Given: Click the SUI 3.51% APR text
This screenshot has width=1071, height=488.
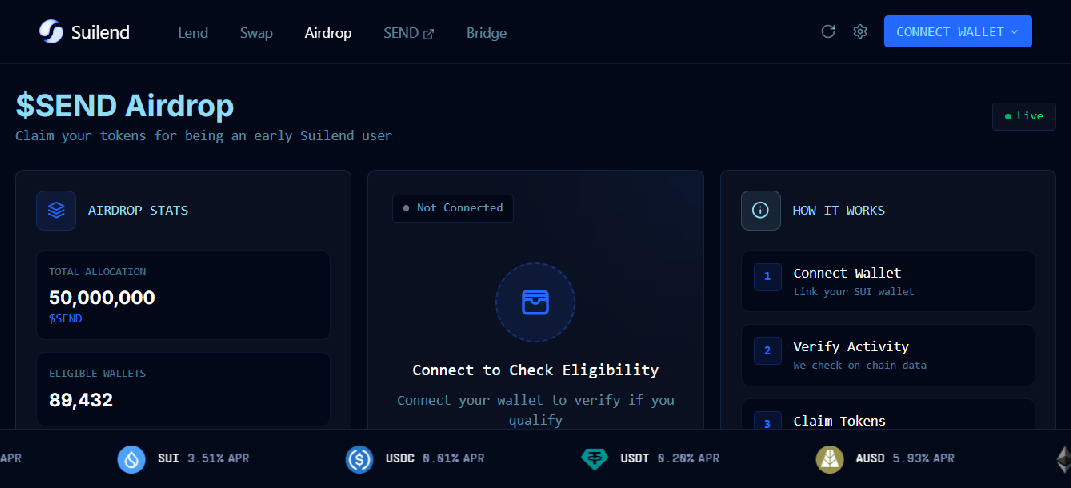Looking at the screenshot, I should (204, 458).
